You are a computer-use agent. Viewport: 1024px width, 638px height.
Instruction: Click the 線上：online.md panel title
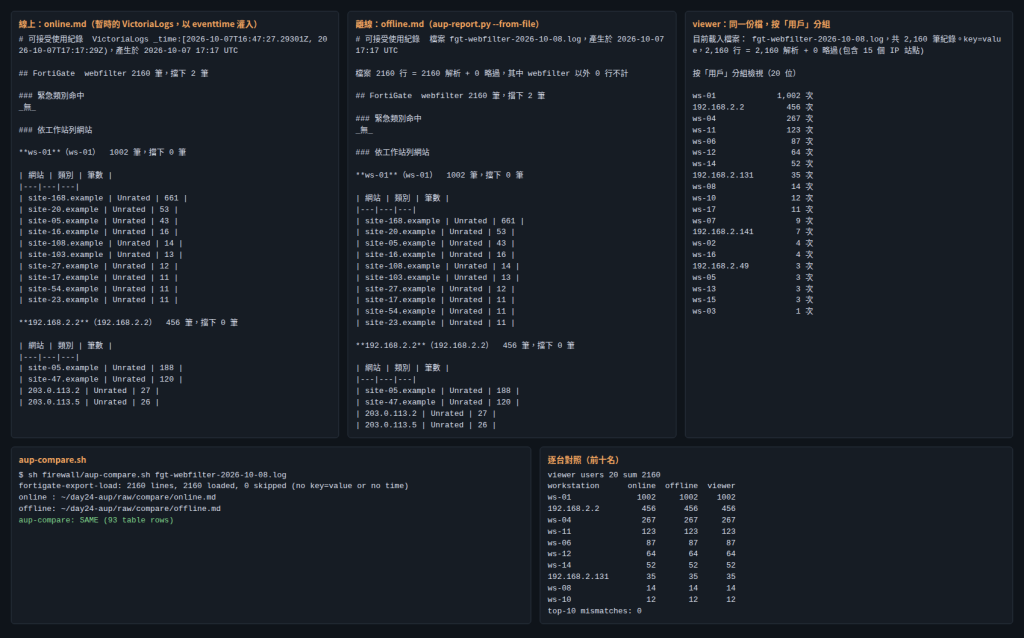point(138,24)
